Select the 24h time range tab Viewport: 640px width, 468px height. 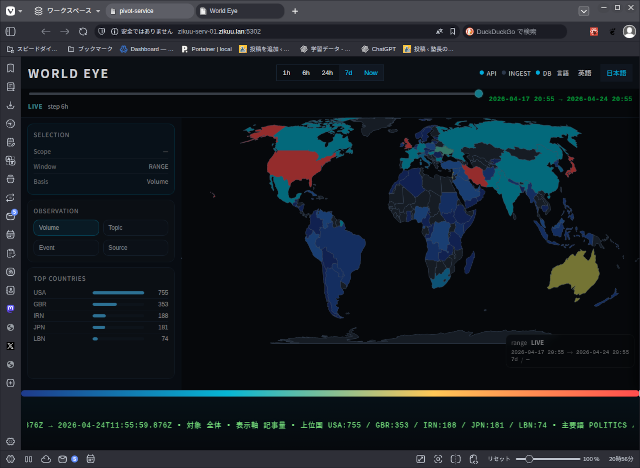pyautogui.click(x=327, y=73)
